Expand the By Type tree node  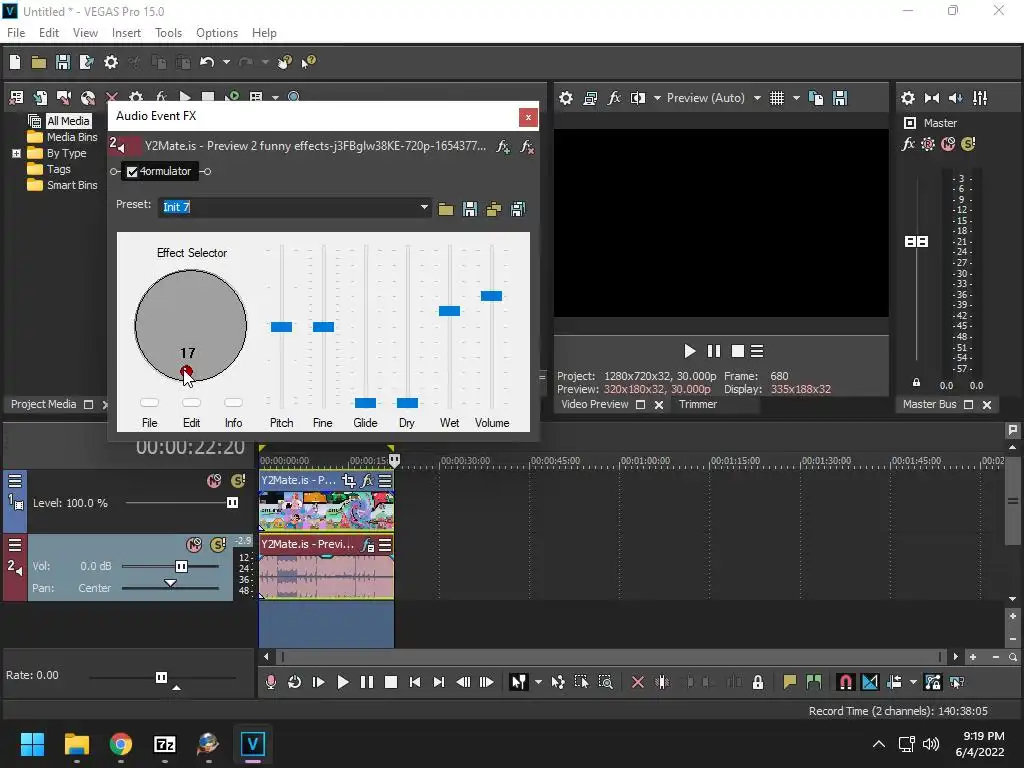click(x=16, y=153)
